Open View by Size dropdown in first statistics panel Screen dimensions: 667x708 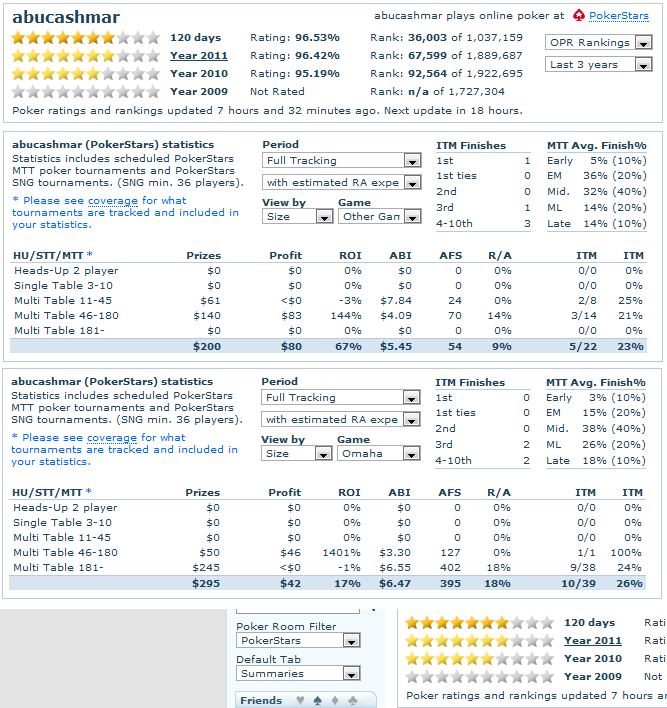coord(297,216)
